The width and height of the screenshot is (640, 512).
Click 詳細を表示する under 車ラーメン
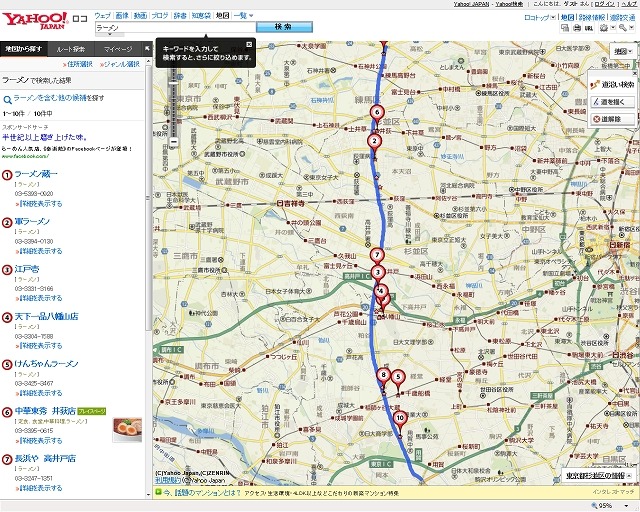tap(41, 251)
